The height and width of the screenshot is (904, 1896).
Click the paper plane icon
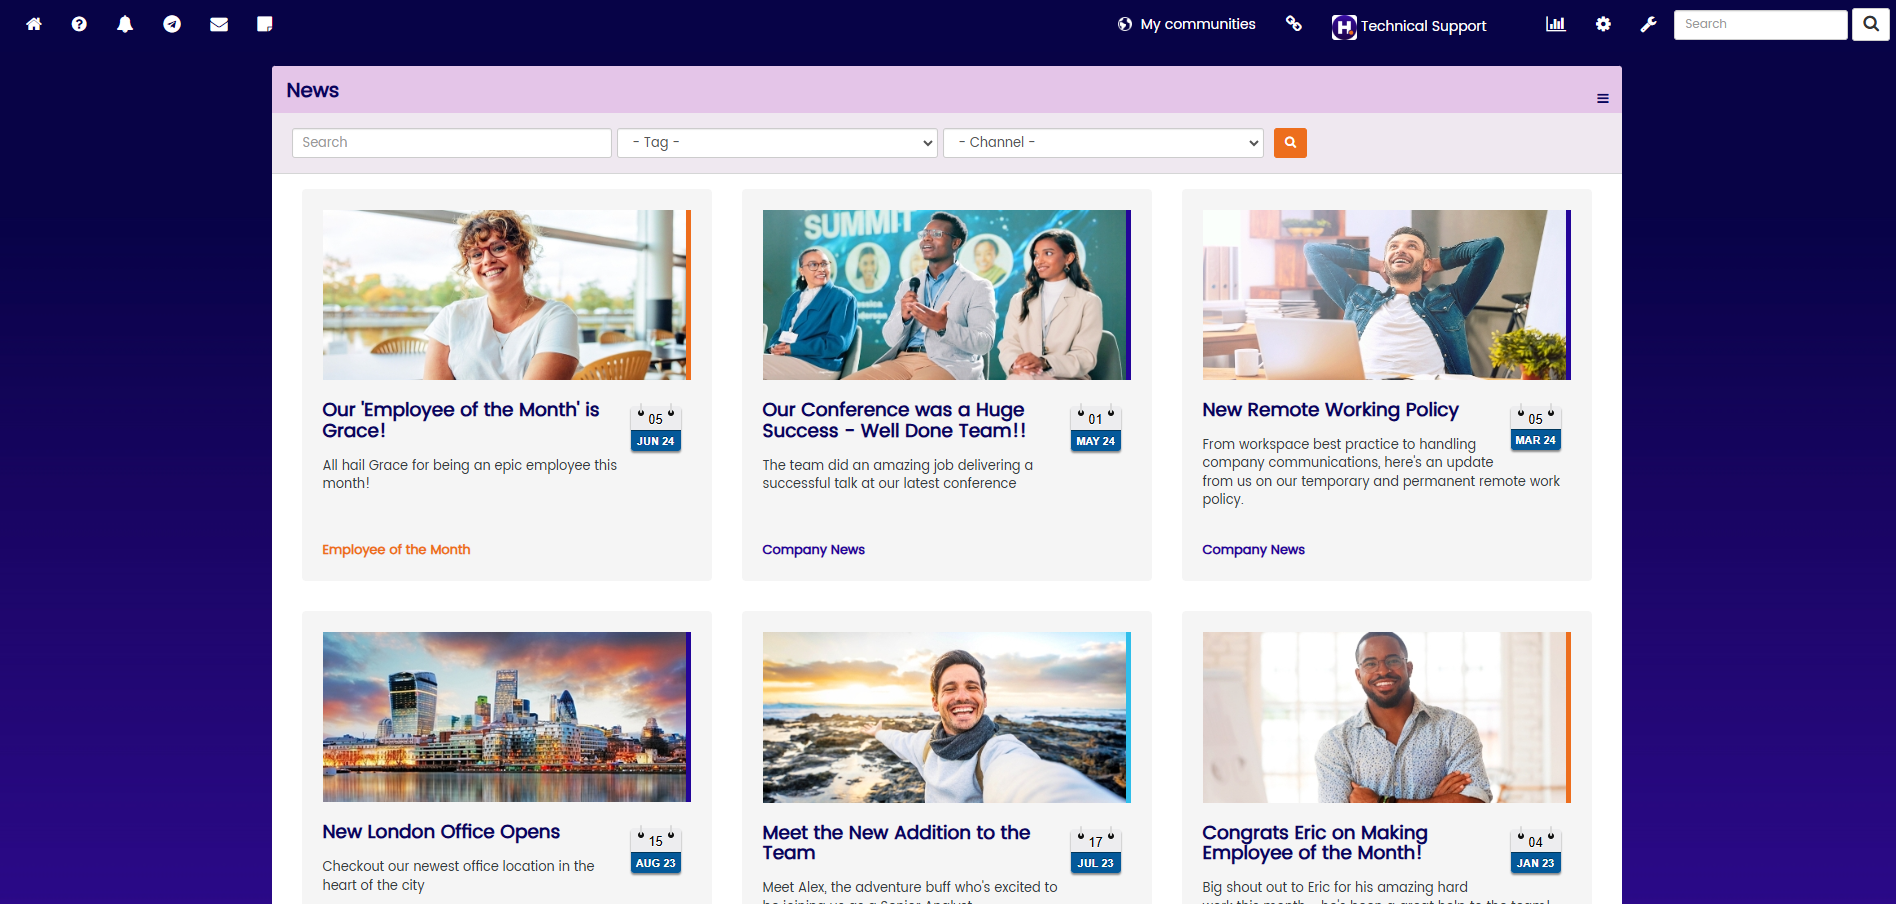(x=172, y=24)
